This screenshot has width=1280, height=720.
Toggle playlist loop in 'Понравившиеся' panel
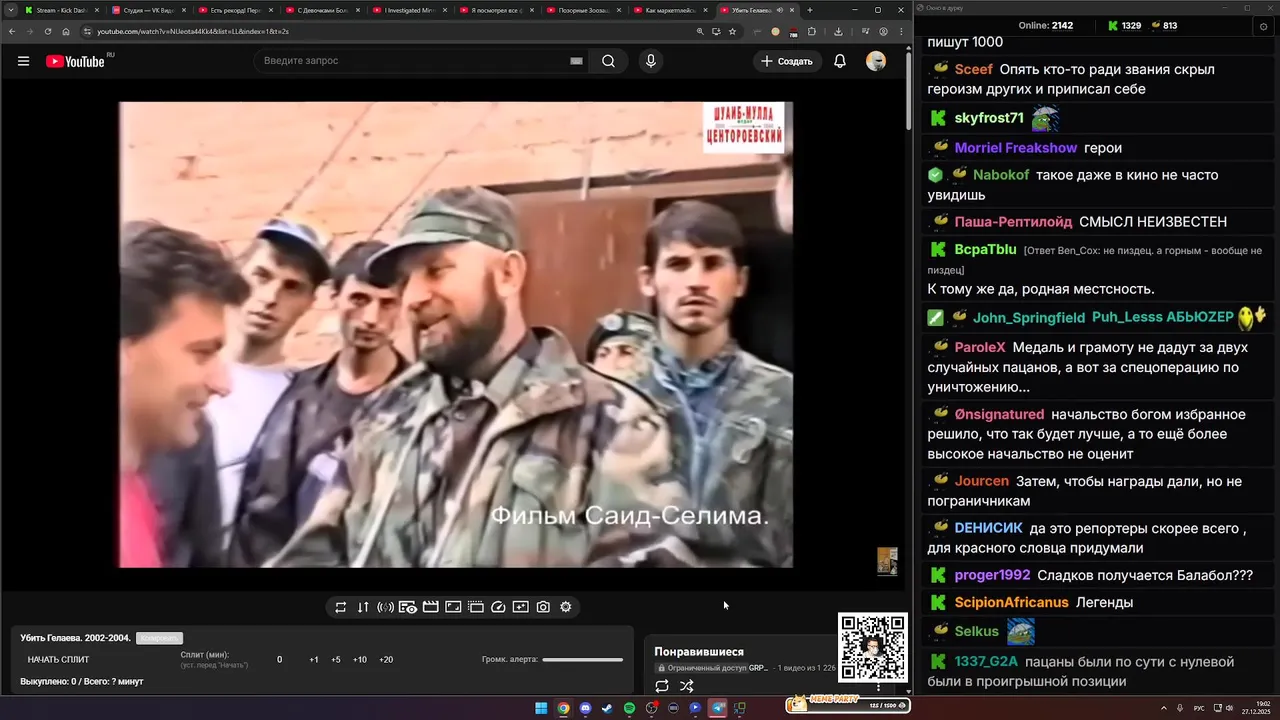point(662,686)
